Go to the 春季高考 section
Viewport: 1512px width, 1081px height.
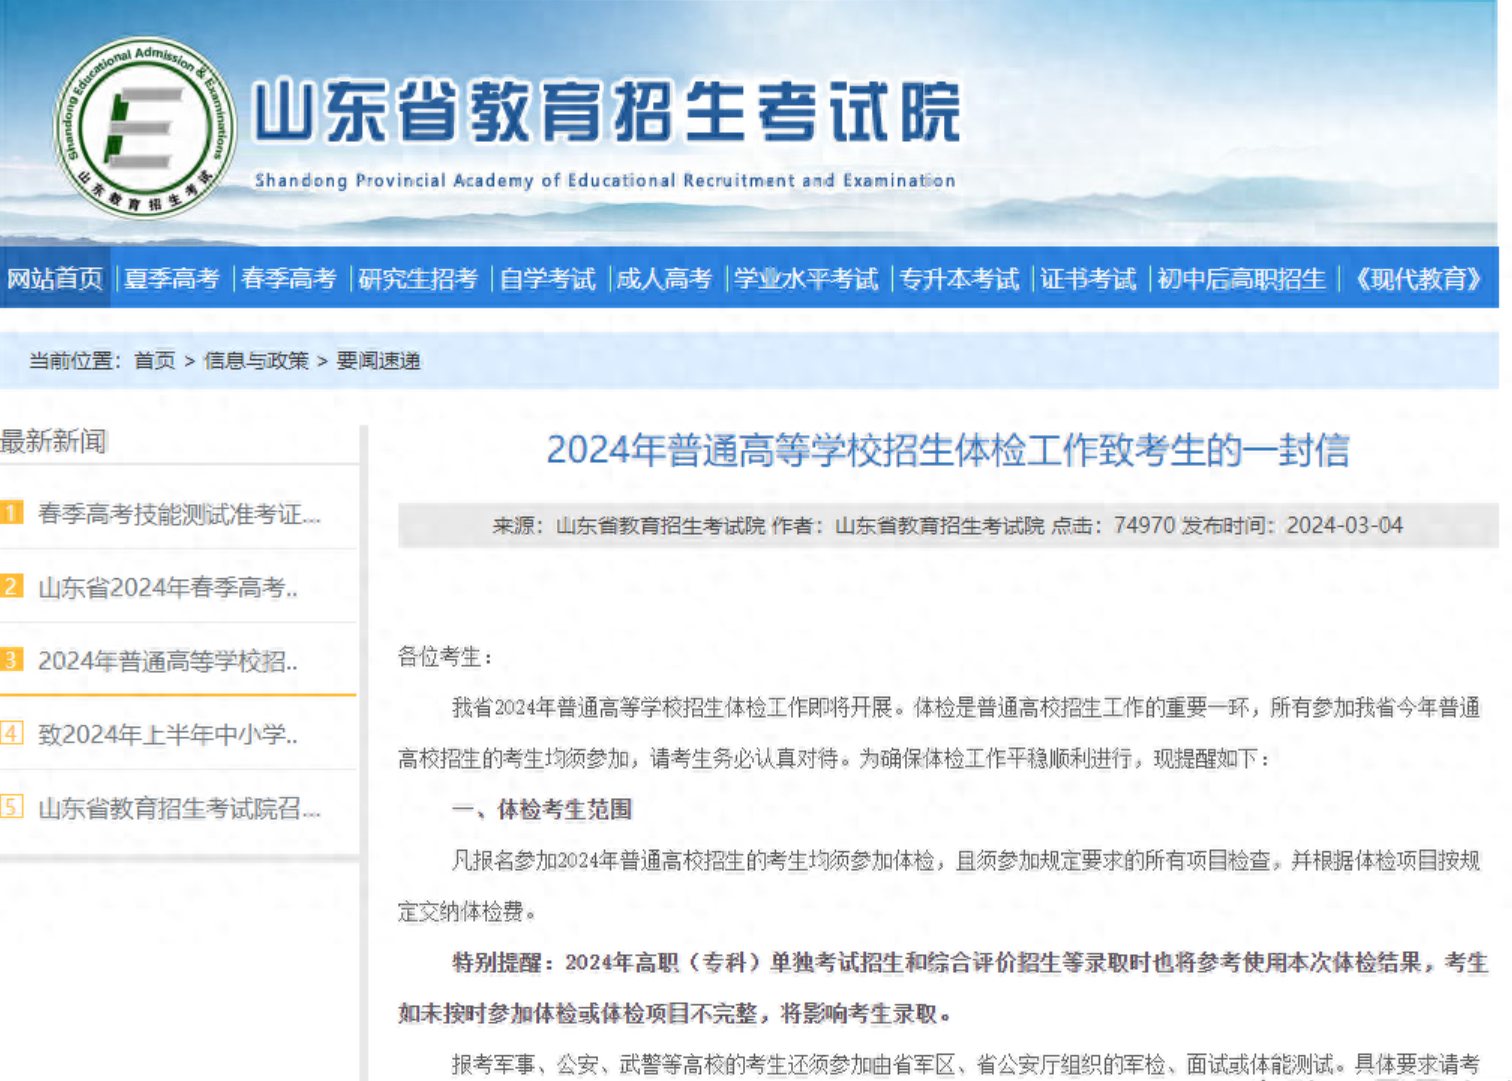[289, 278]
